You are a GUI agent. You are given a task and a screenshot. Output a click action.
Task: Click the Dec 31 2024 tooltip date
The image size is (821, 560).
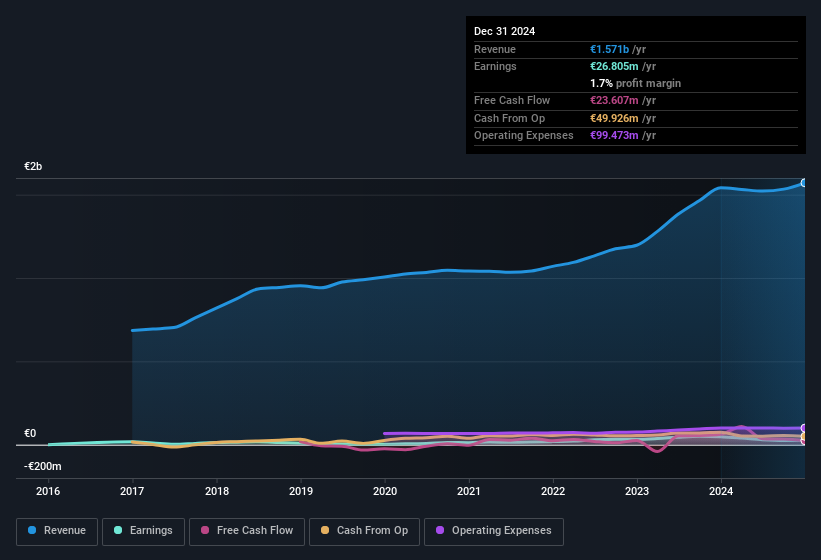click(x=504, y=31)
